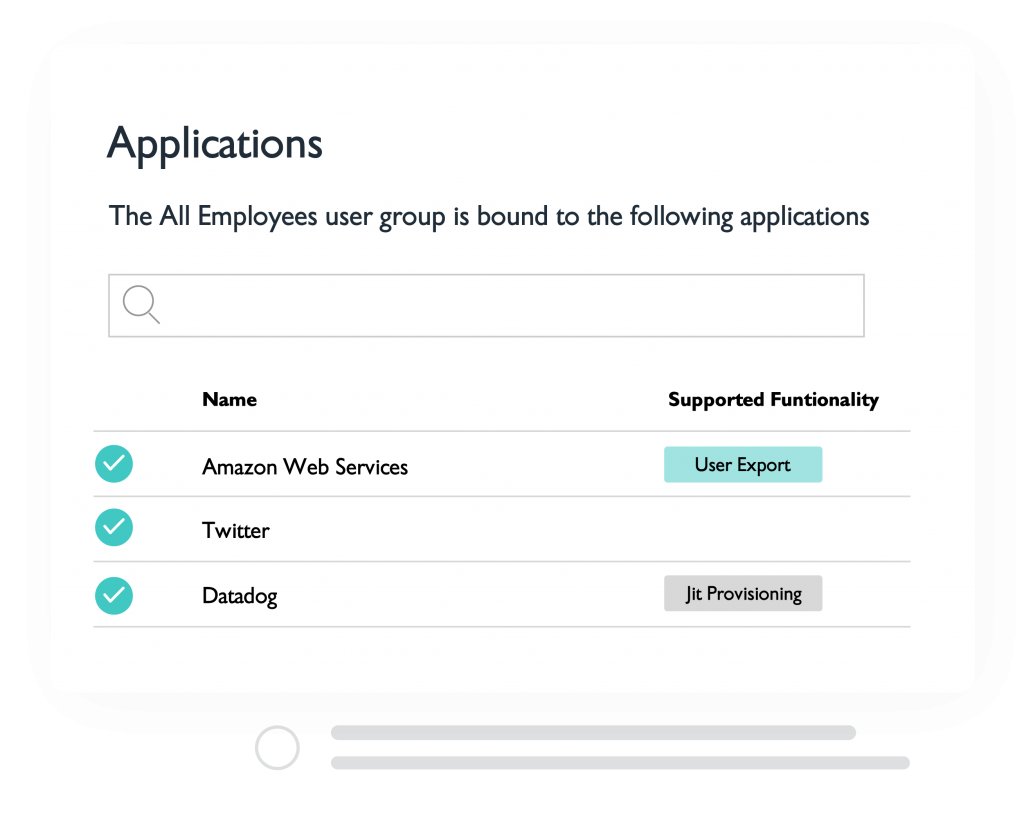Toggle the Twitter application checkmark
This screenshot has width=1024, height=815.
point(114,527)
